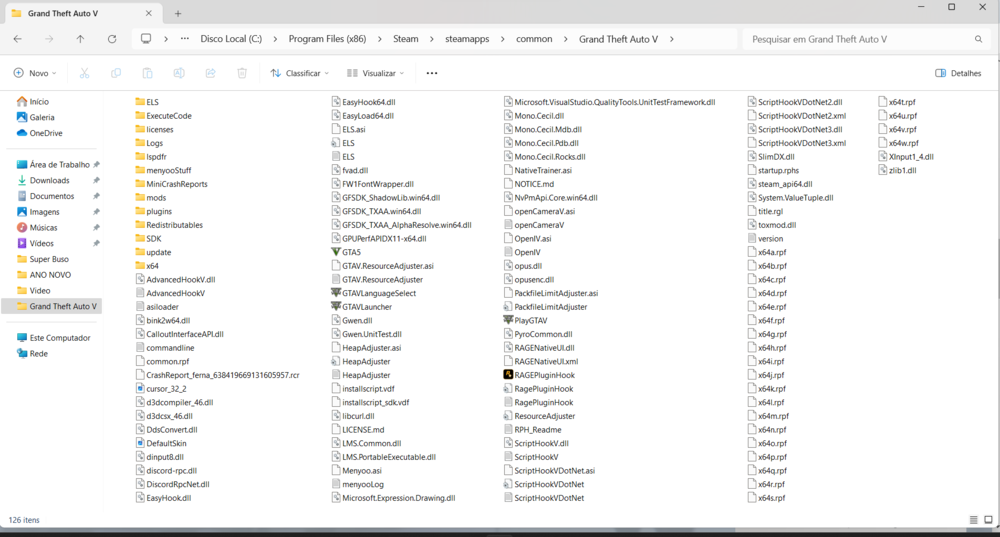
Task: Expand chevron after common in address bar
Action: coord(566,39)
